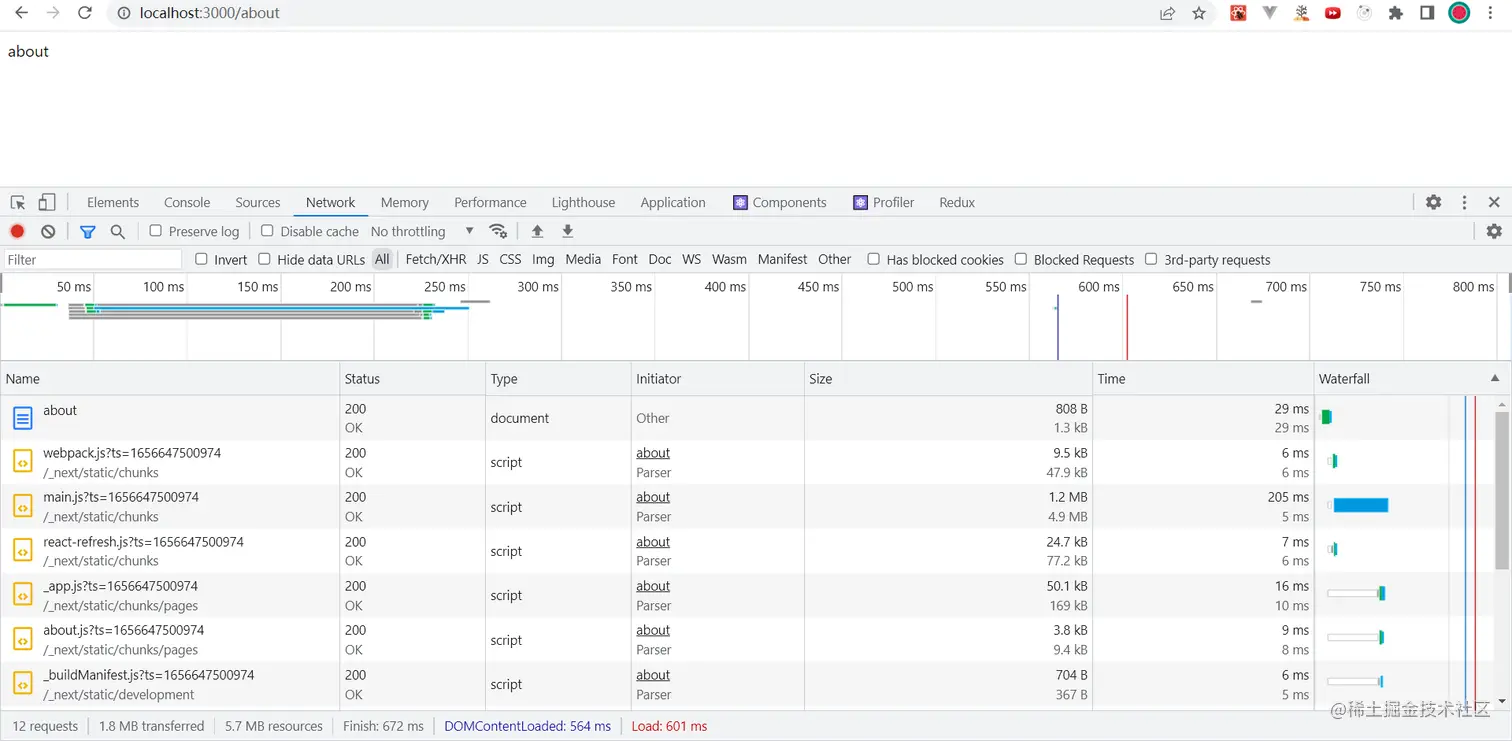Viewport: 1512px width, 741px height.
Task: Check 3rd-party requests
Action: pyautogui.click(x=1151, y=259)
